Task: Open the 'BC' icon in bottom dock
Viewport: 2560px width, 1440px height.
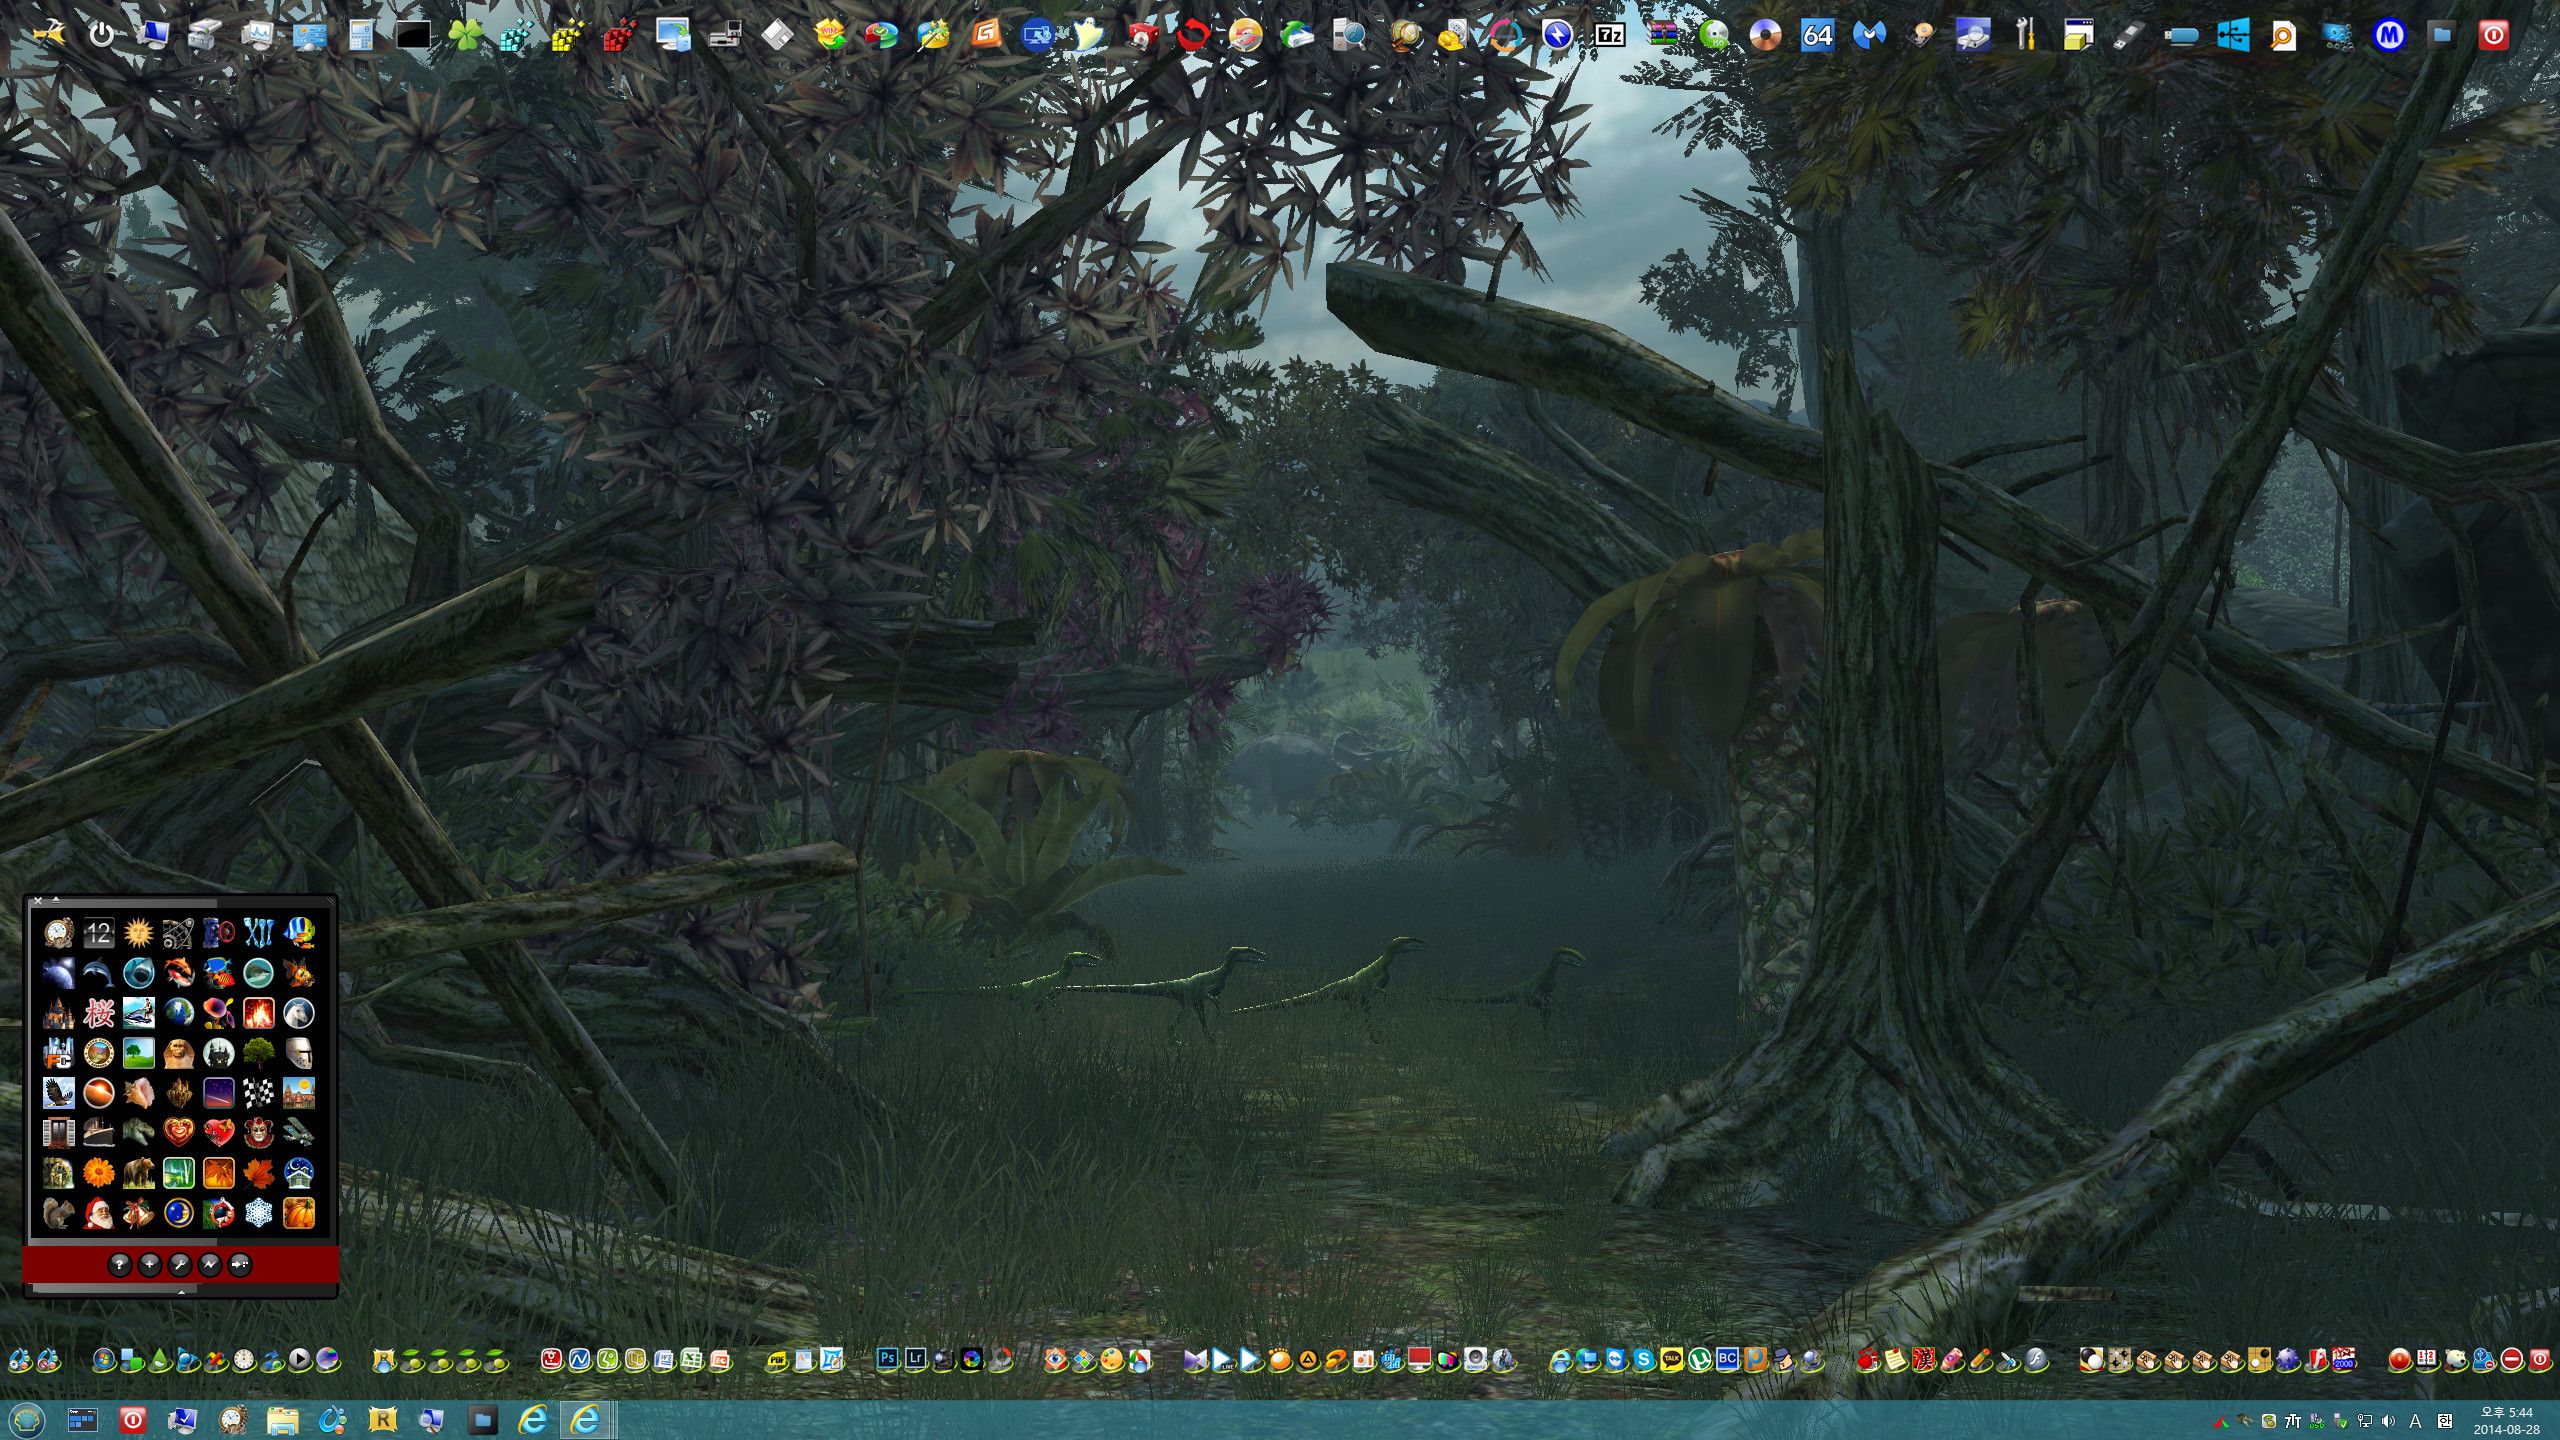Action: [1727, 1360]
